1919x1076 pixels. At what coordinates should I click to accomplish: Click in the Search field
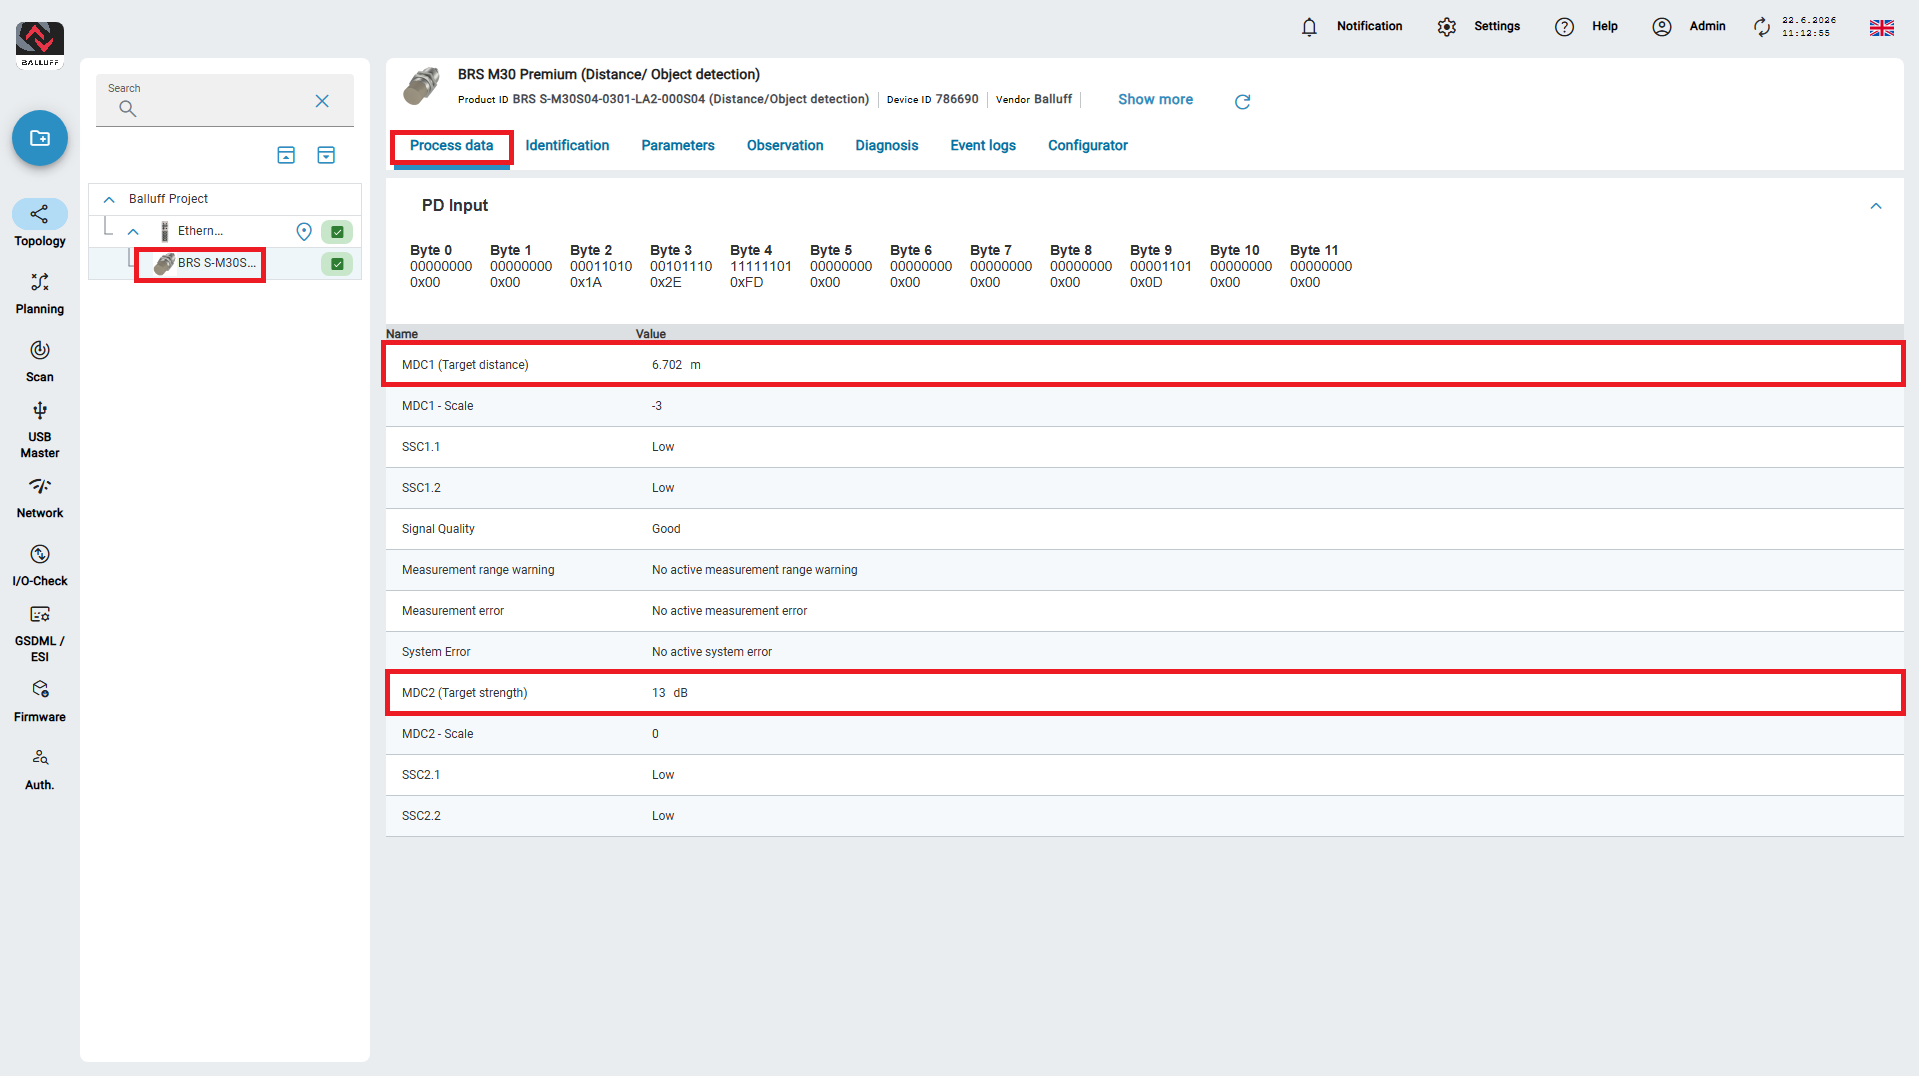[x=215, y=100]
